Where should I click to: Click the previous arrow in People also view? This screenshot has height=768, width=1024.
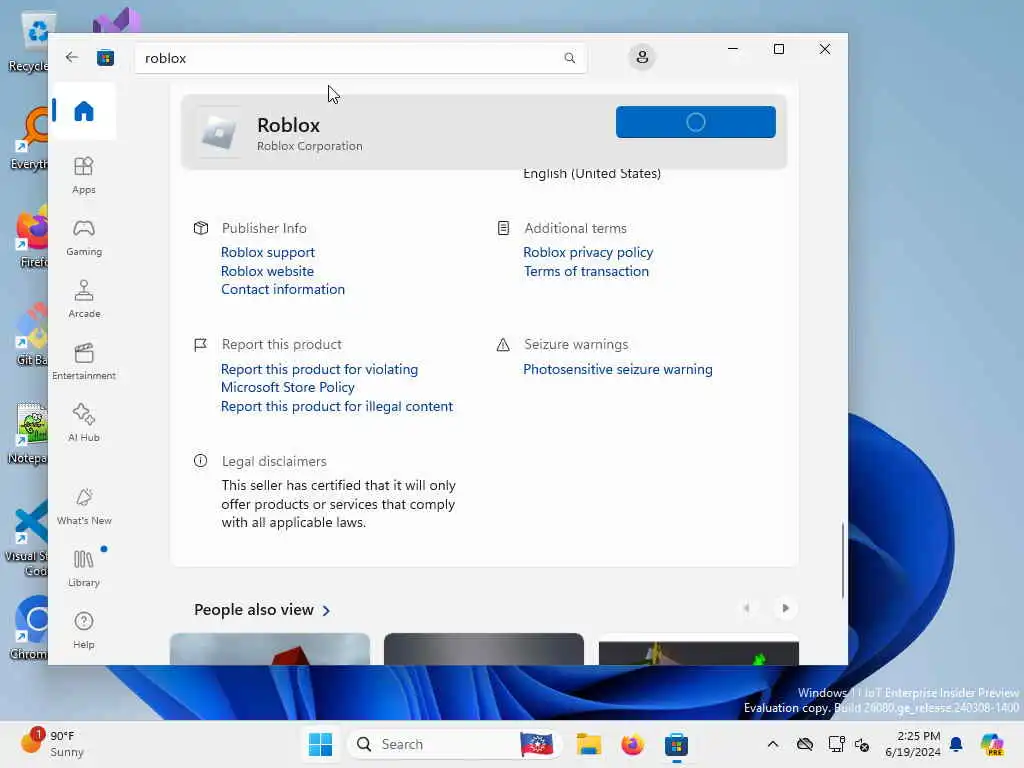click(746, 608)
